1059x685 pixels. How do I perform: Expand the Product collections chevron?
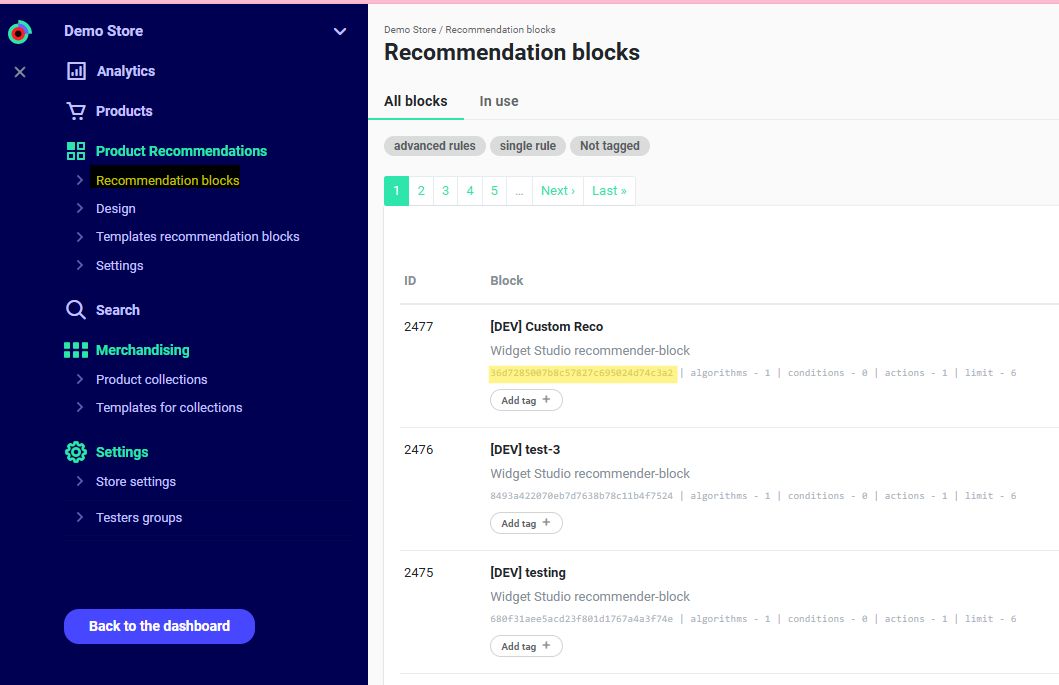pyautogui.click(x=80, y=380)
